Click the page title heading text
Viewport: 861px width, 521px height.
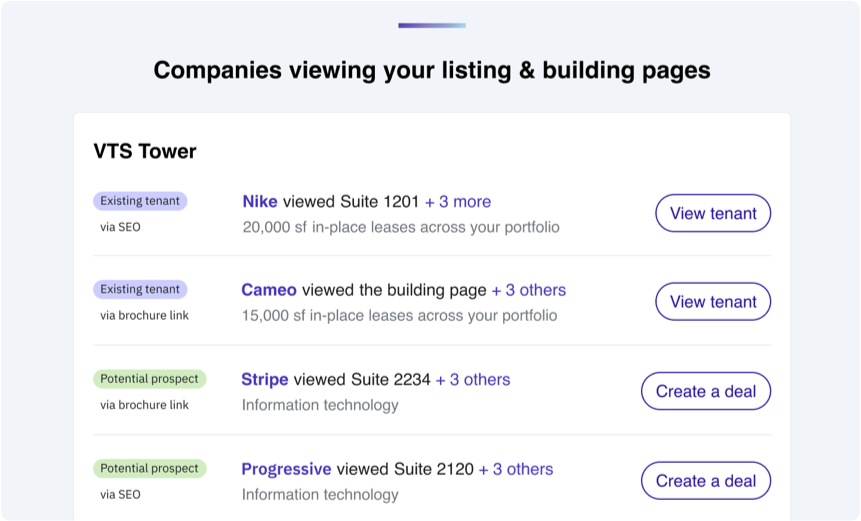(x=432, y=70)
